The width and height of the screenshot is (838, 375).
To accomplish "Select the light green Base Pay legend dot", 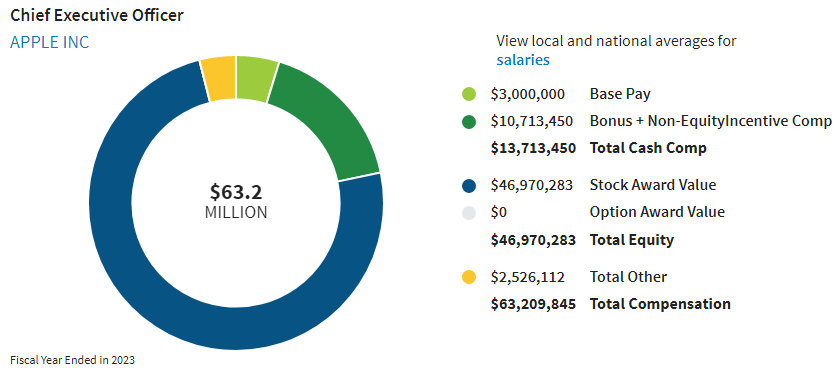I will pyautogui.click(x=469, y=95).
